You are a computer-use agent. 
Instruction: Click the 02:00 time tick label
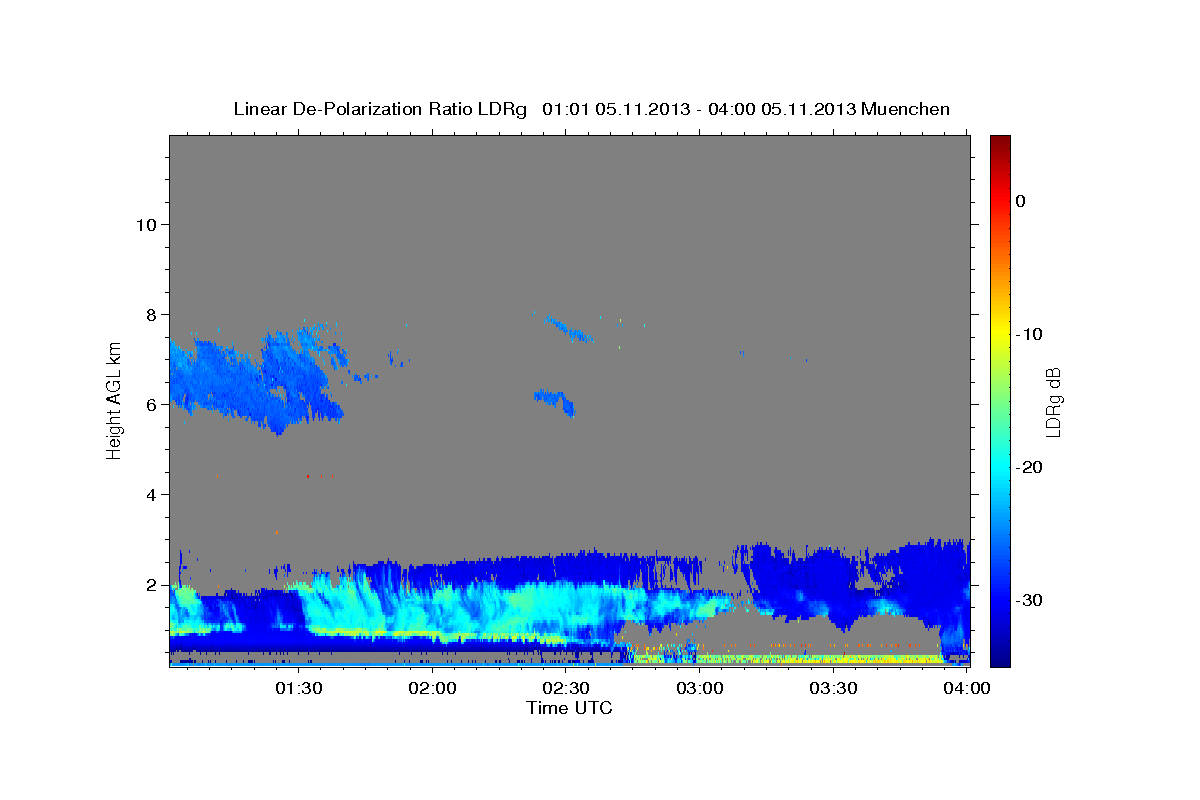tap(433, 688)
